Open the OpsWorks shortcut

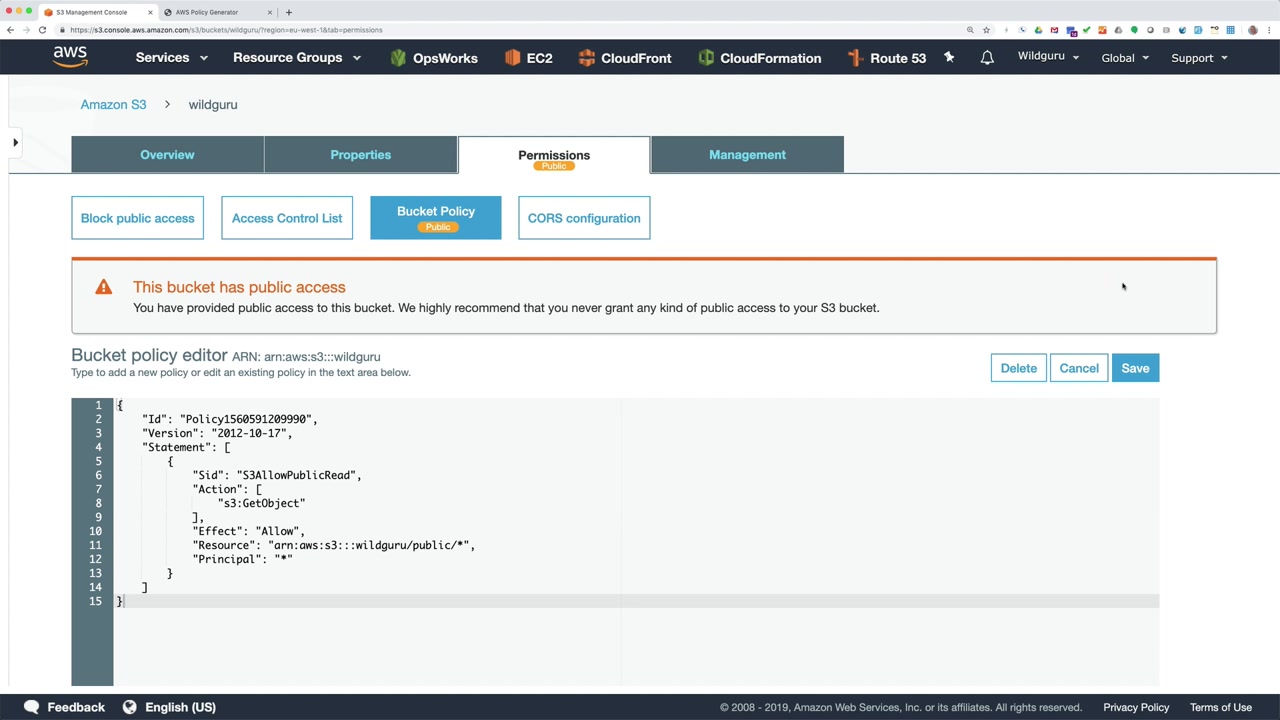tap(433, 58)
